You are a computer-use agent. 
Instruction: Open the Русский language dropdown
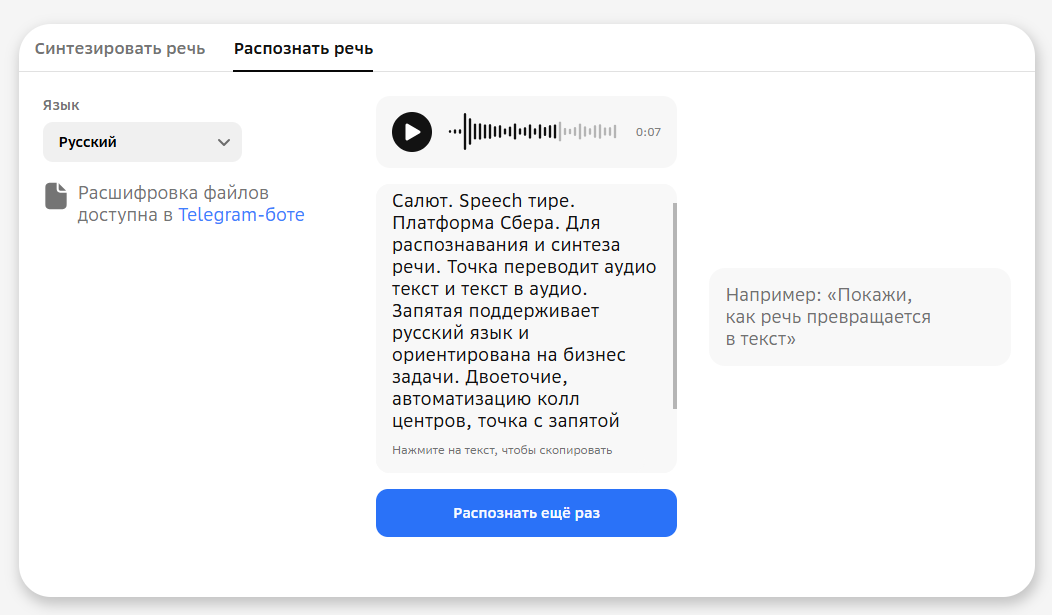[x=142, y=142]
